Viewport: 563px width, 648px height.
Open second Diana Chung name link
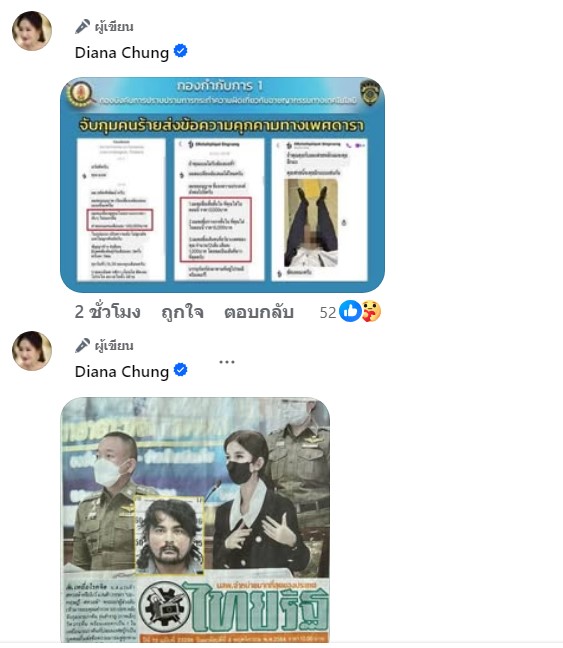pos(122,372)
